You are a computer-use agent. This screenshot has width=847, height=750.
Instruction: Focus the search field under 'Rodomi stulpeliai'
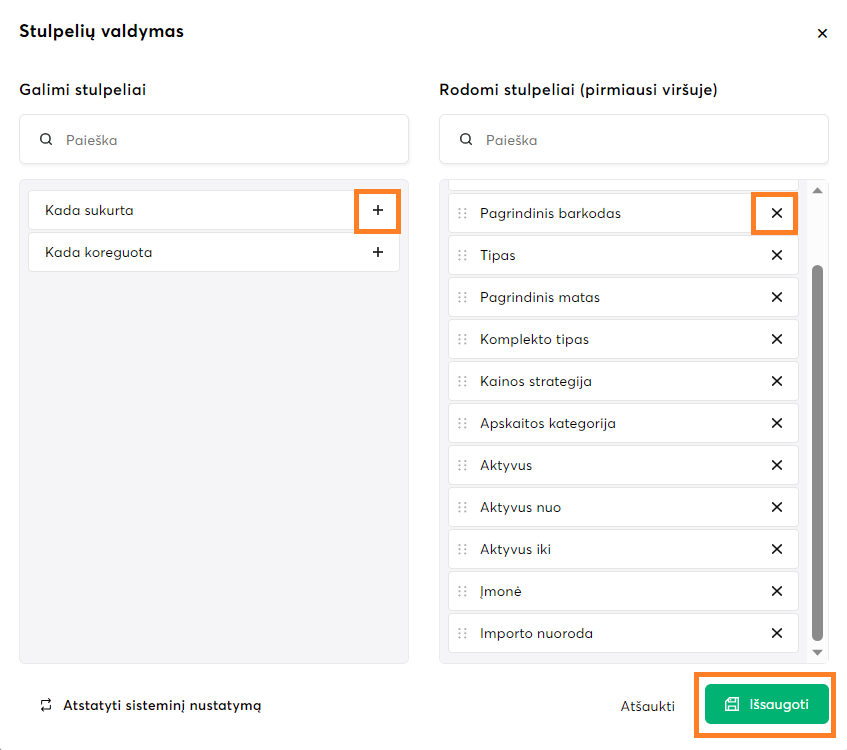pos(645,140)
